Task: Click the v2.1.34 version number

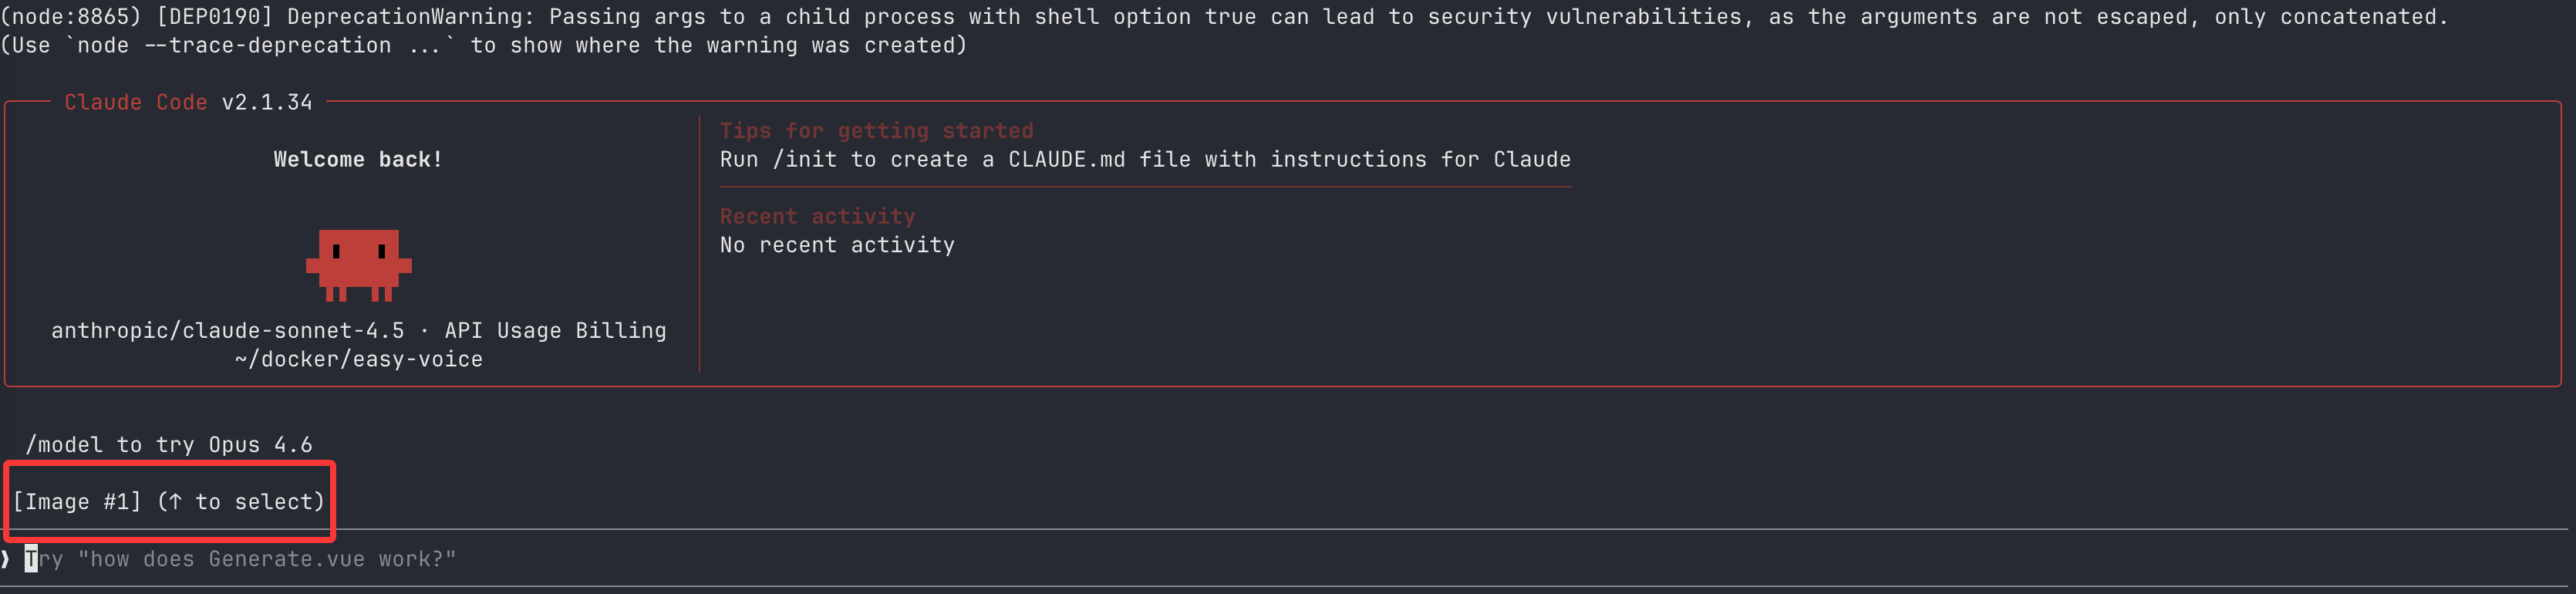Action: click(x=267, y=102)
